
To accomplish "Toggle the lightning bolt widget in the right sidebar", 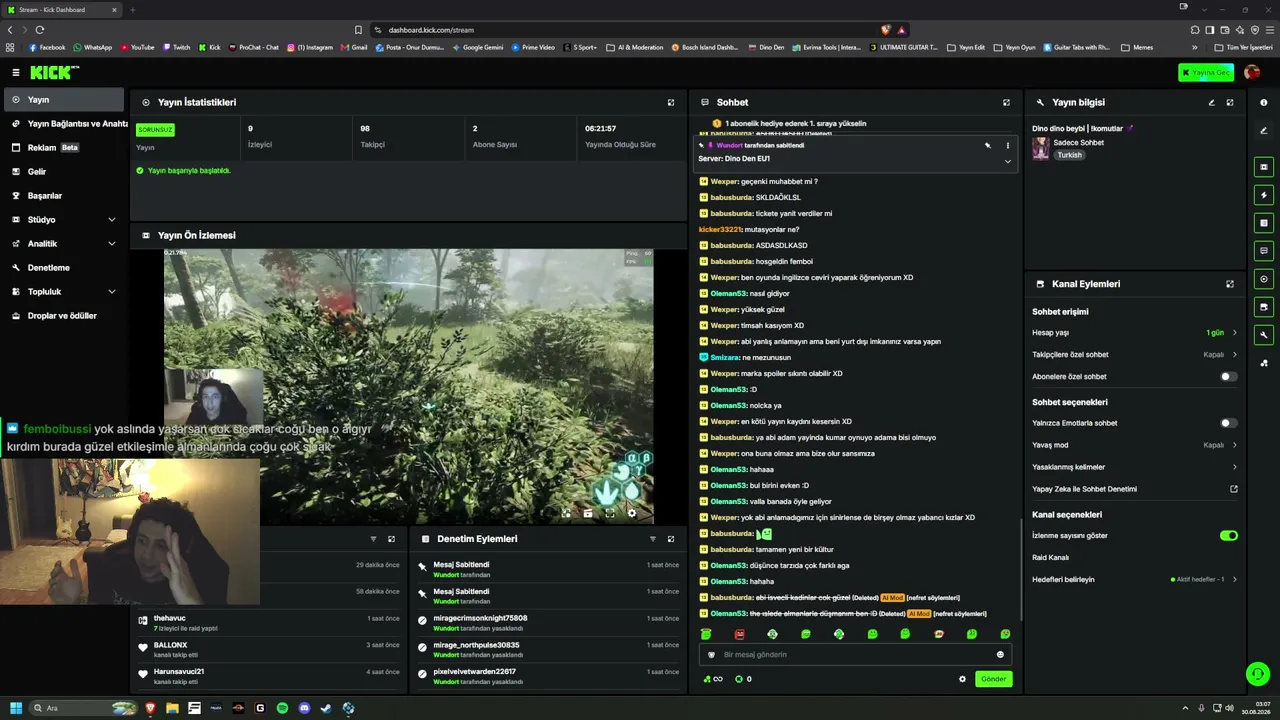I will coord(1264,195).
